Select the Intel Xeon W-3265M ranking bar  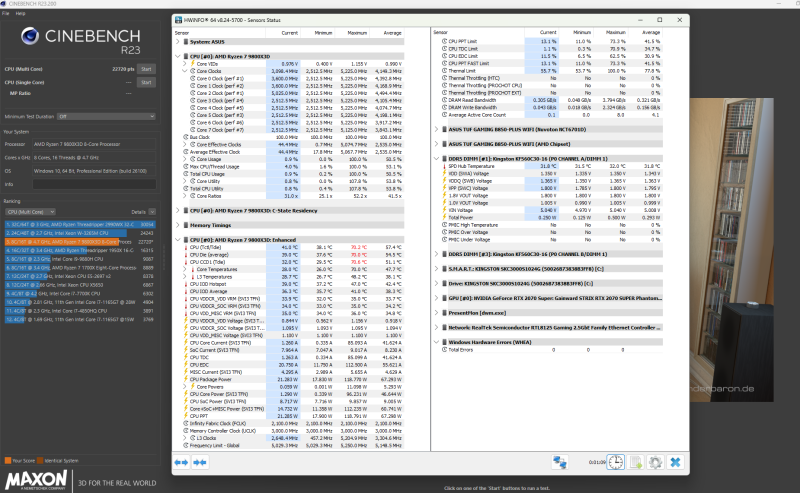tap(80, 233)
